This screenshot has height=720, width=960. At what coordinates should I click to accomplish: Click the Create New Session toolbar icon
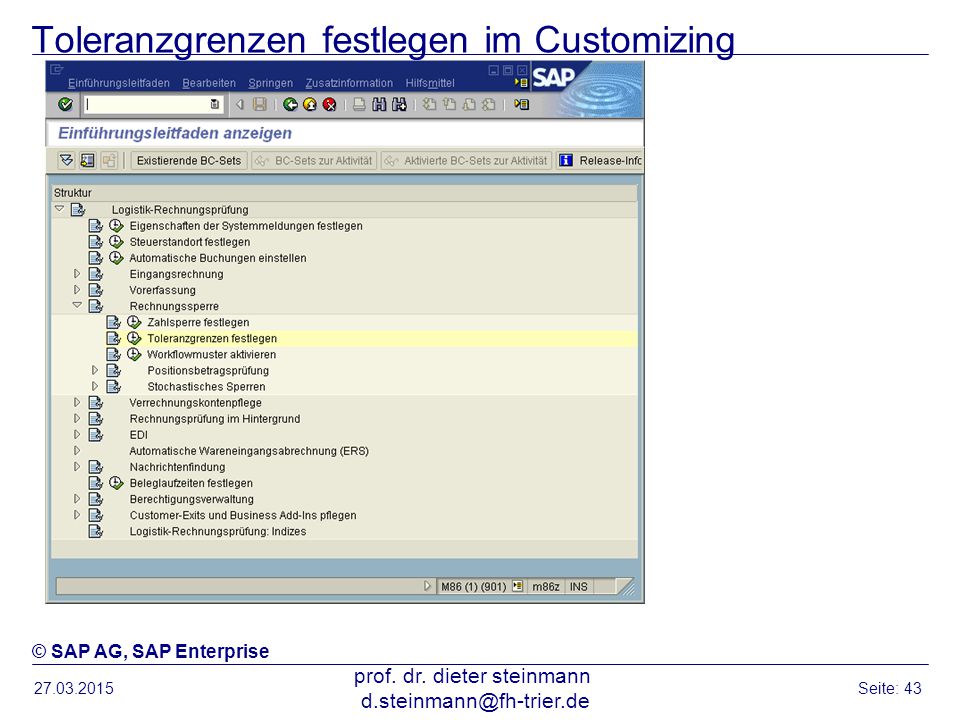[522, 105]
